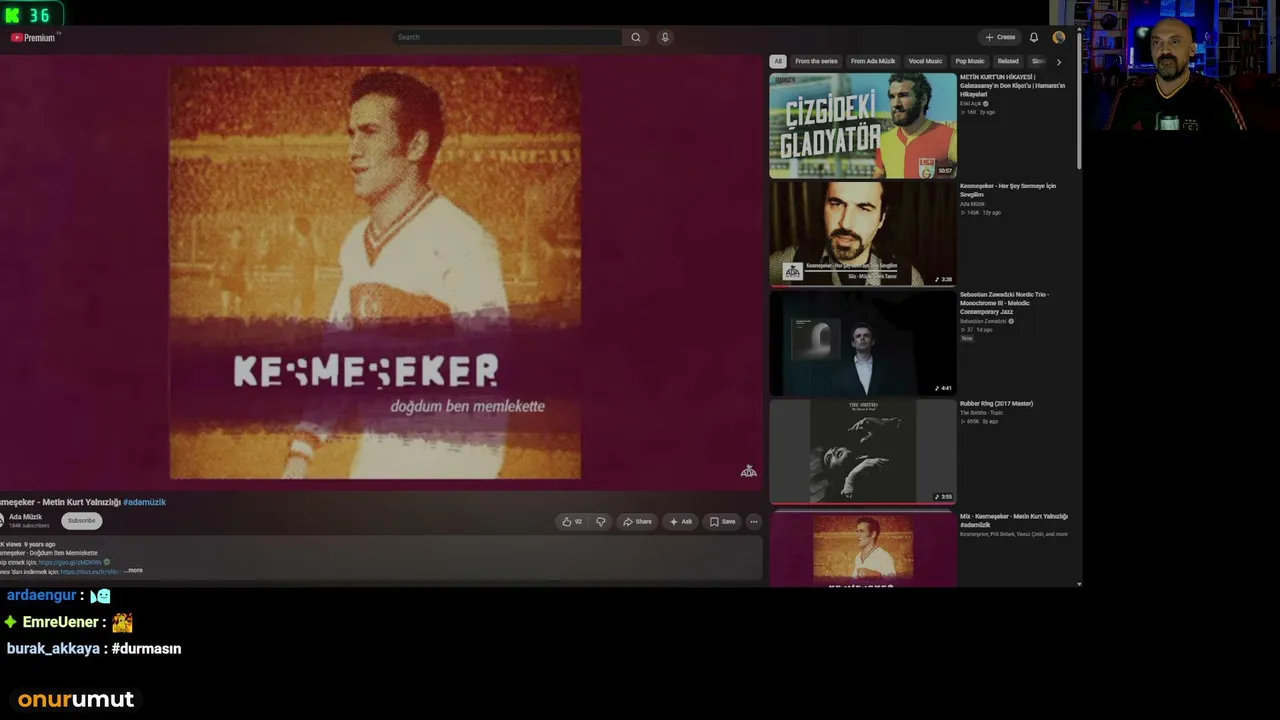Select the All filter chip
The image size is (1280, 720).
click(x=778, y=61)
